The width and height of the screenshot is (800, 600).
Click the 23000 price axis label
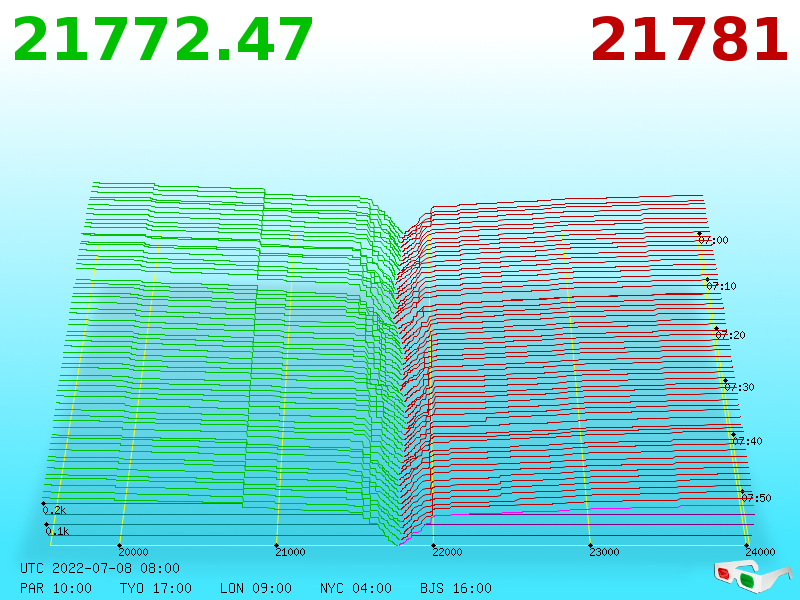605,552
